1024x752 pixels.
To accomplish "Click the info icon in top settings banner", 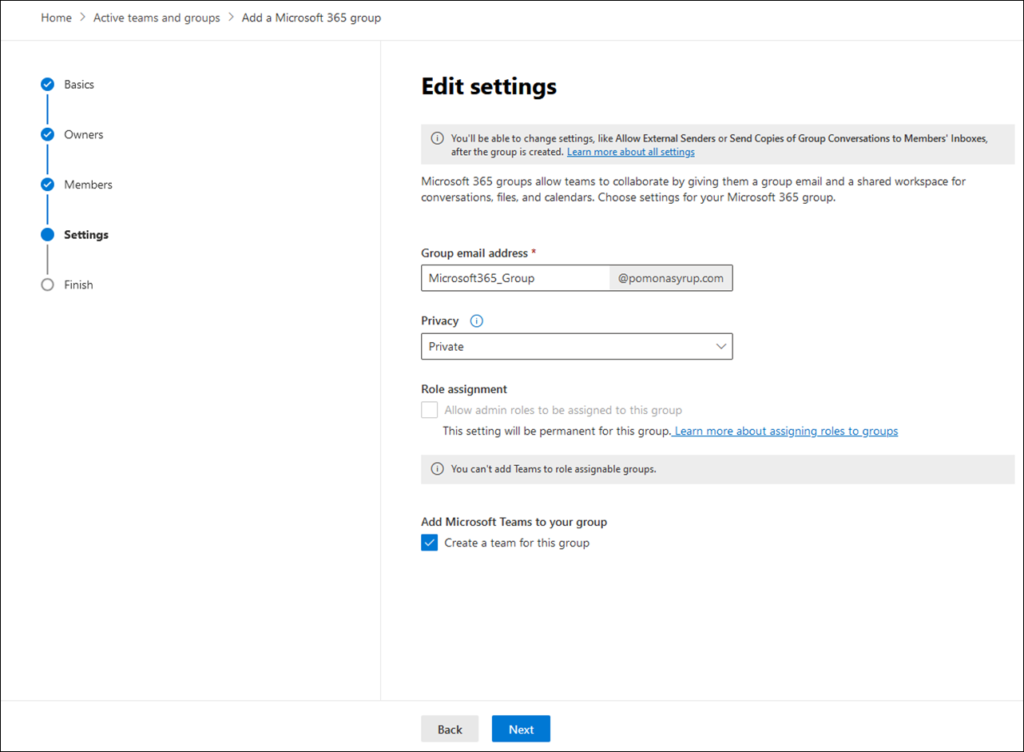I will [438, 138].
